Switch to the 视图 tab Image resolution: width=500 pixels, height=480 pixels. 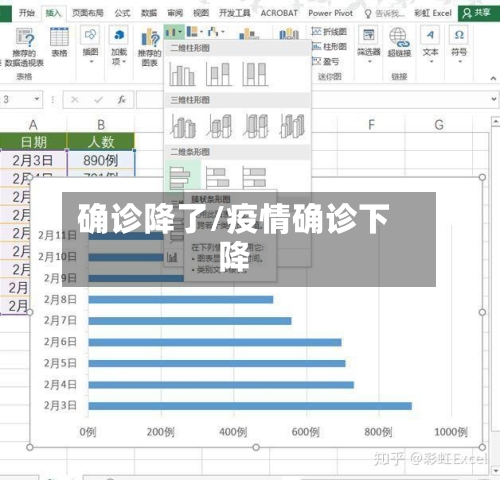click(x=201, y=13)
